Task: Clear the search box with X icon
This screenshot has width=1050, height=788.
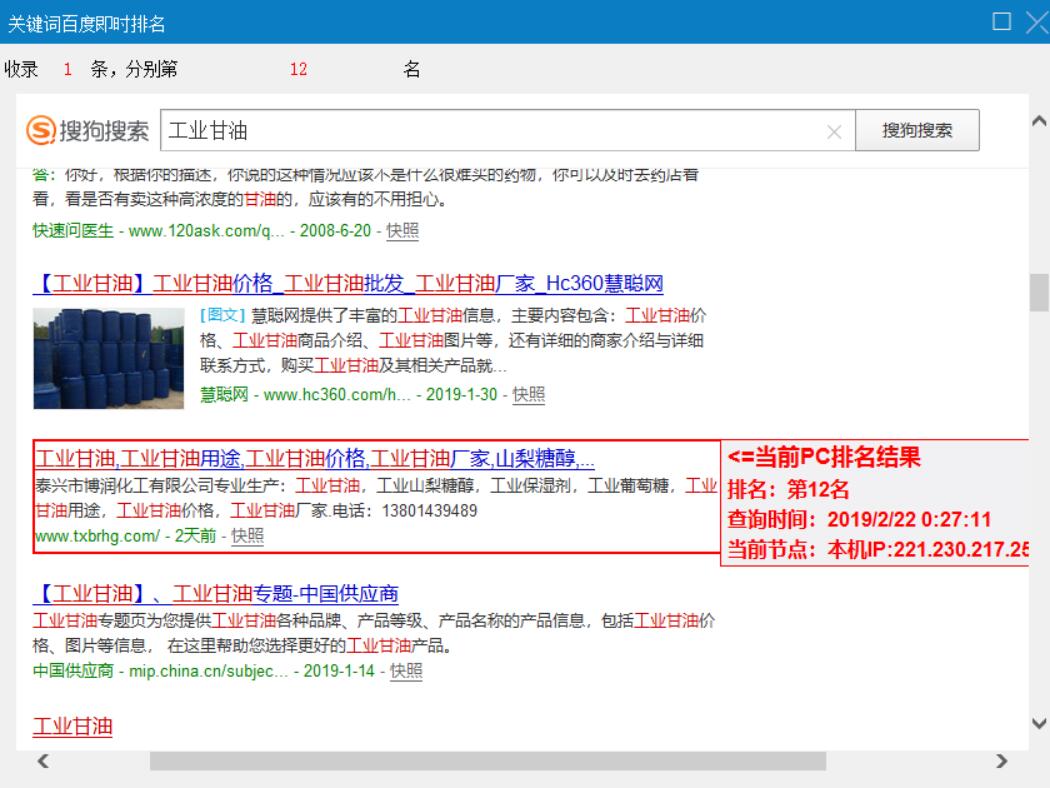Action: (x=834, y=132)
